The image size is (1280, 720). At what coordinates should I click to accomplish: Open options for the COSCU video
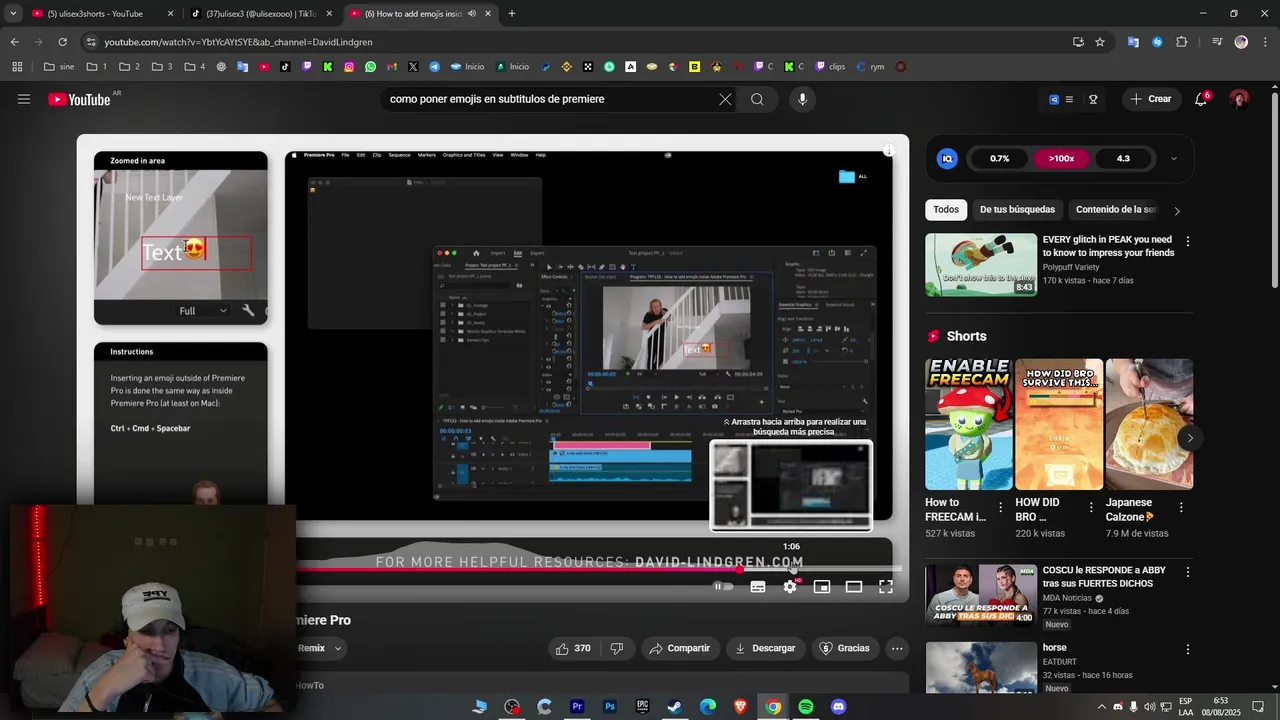click(1188, 572)
